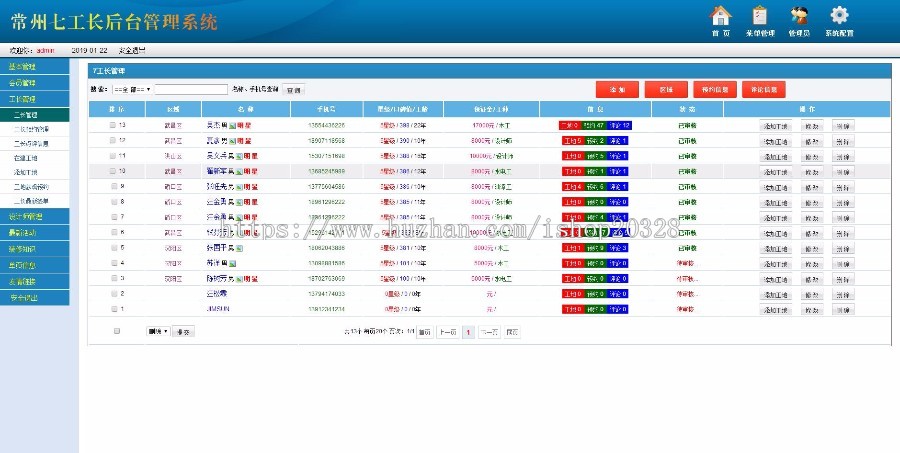900x453 pixels.
Task: Expand the 单页信息 sidebar section
Action: [x=34, y=265]
